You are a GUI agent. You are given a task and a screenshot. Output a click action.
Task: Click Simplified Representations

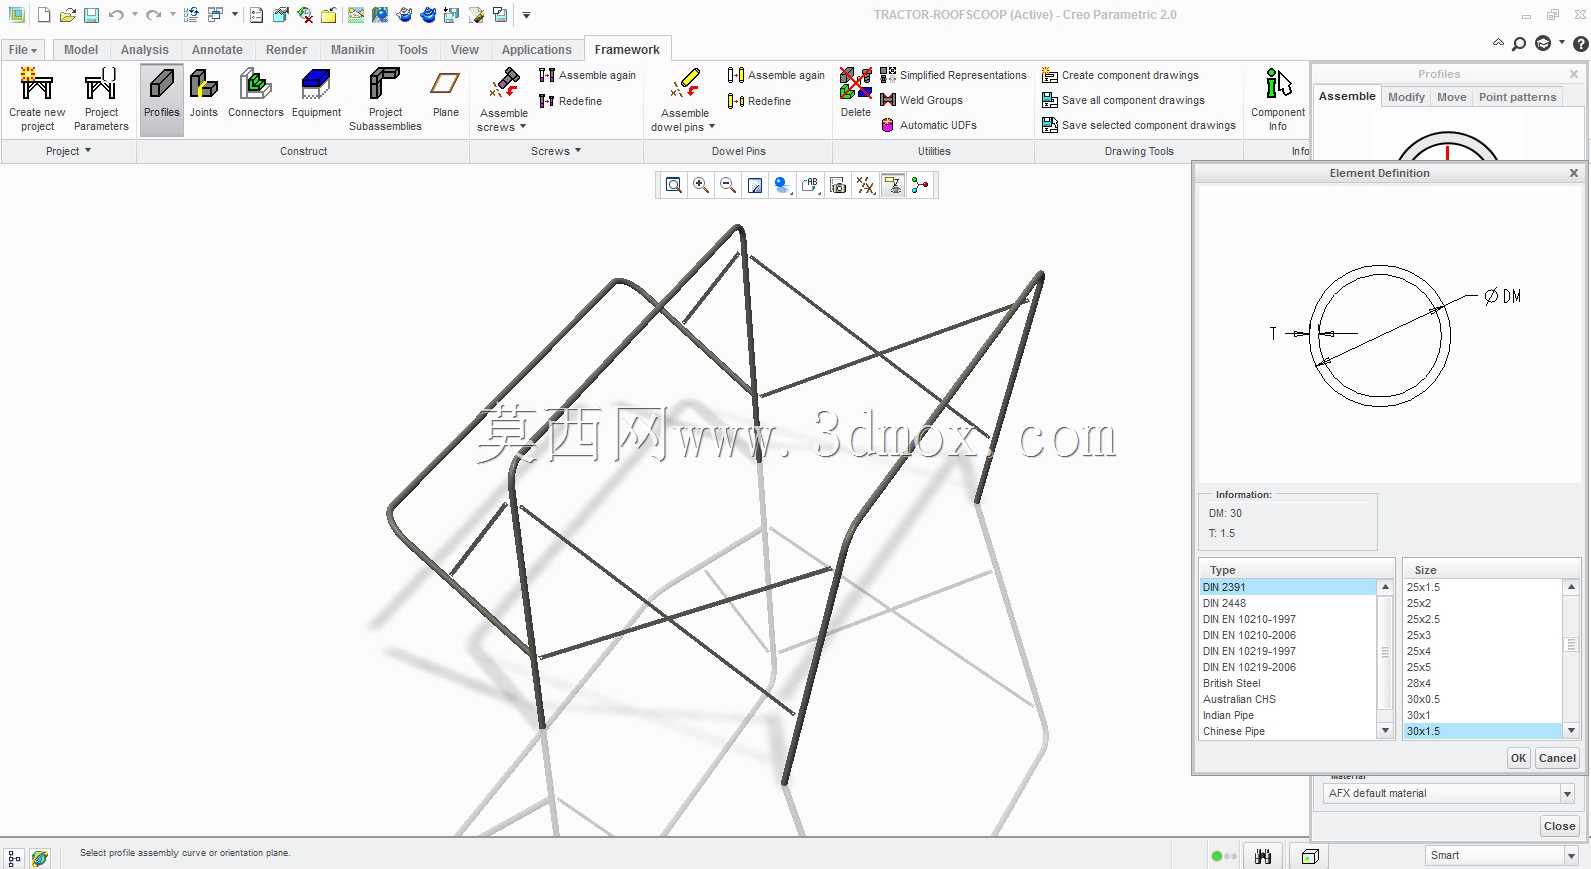953,75
